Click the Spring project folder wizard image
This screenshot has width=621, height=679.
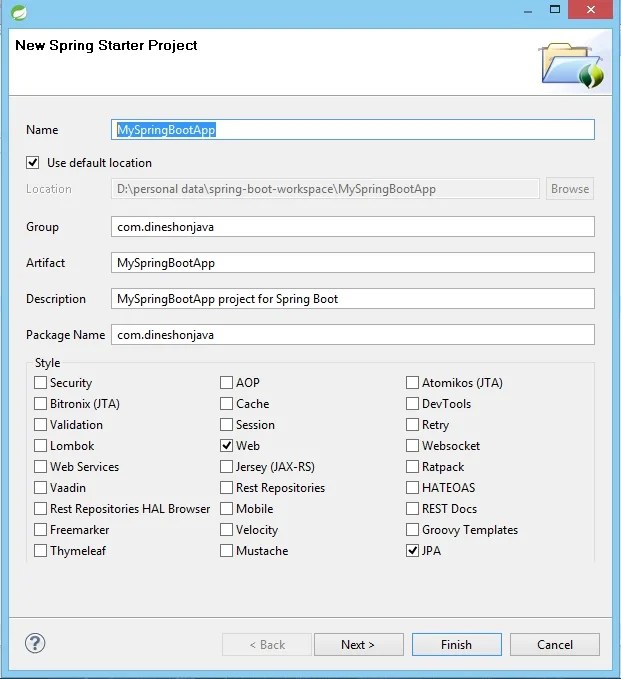point(572,65)
